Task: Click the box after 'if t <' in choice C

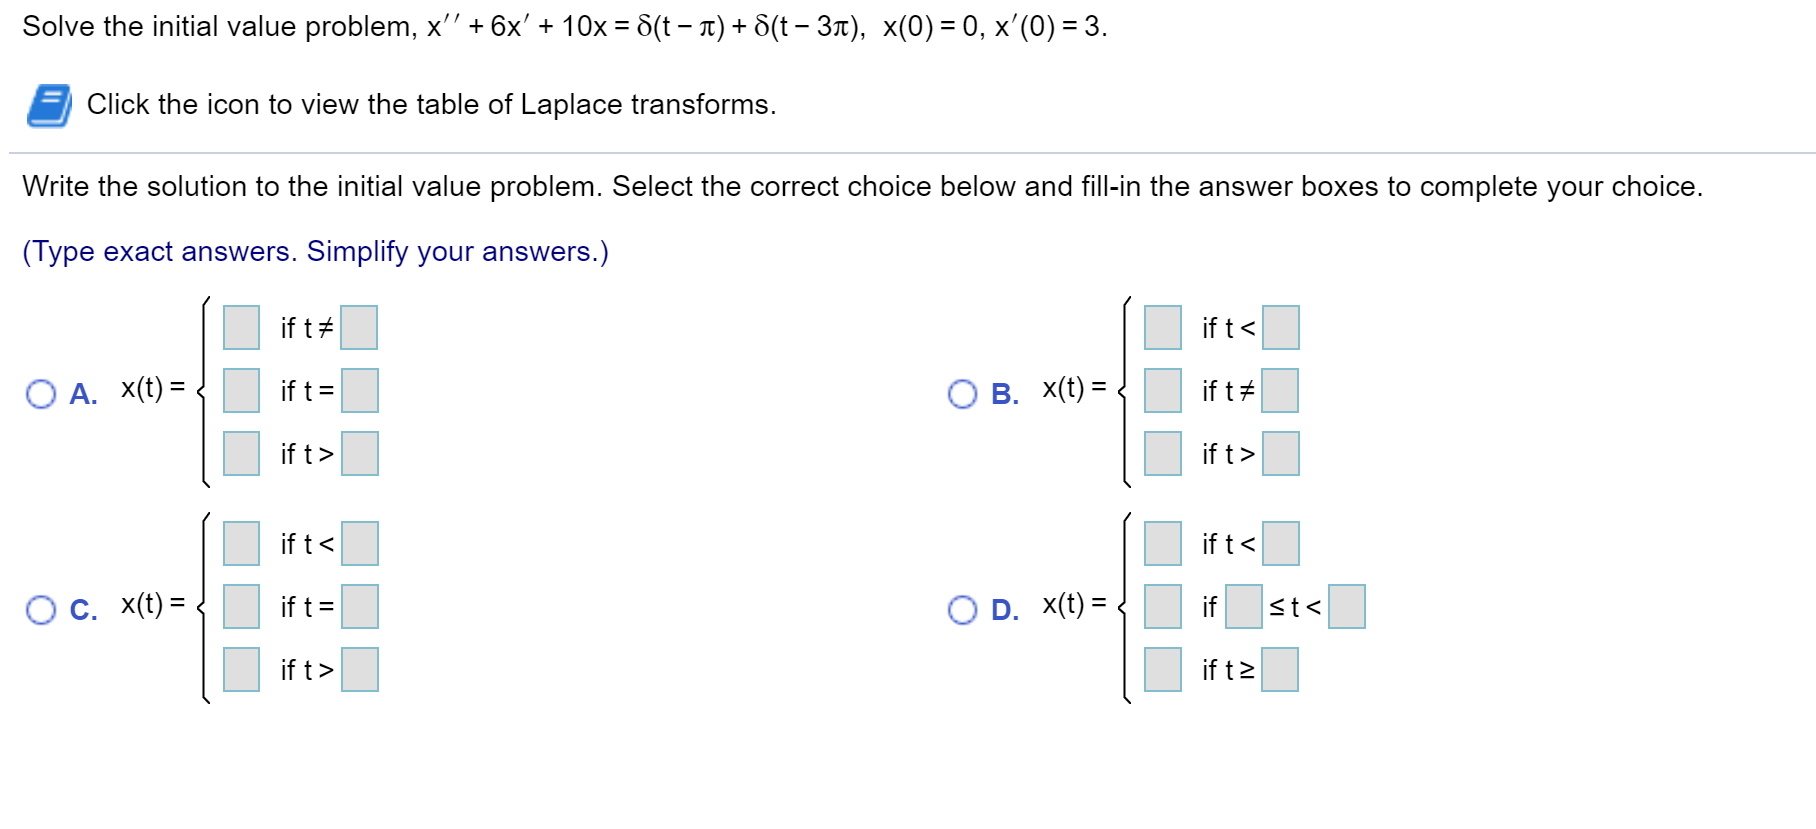Action: click(359, 544)
